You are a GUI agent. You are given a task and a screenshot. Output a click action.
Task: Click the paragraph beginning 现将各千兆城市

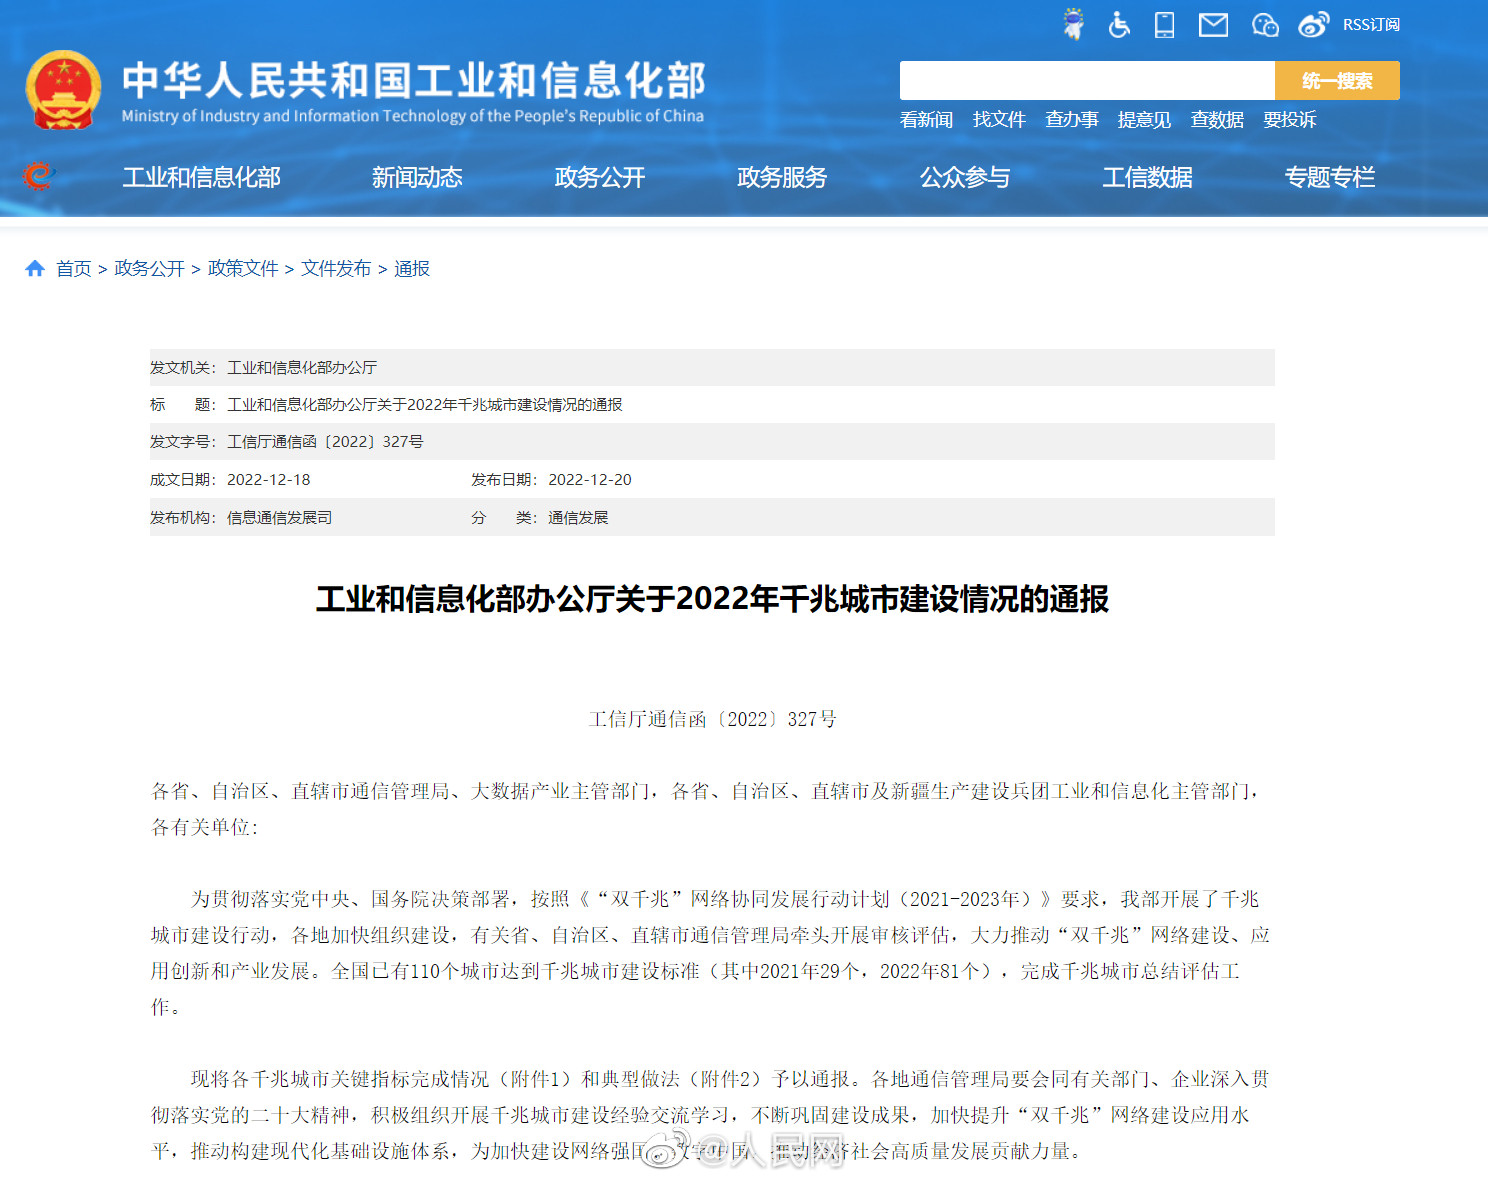point(710,1115)
